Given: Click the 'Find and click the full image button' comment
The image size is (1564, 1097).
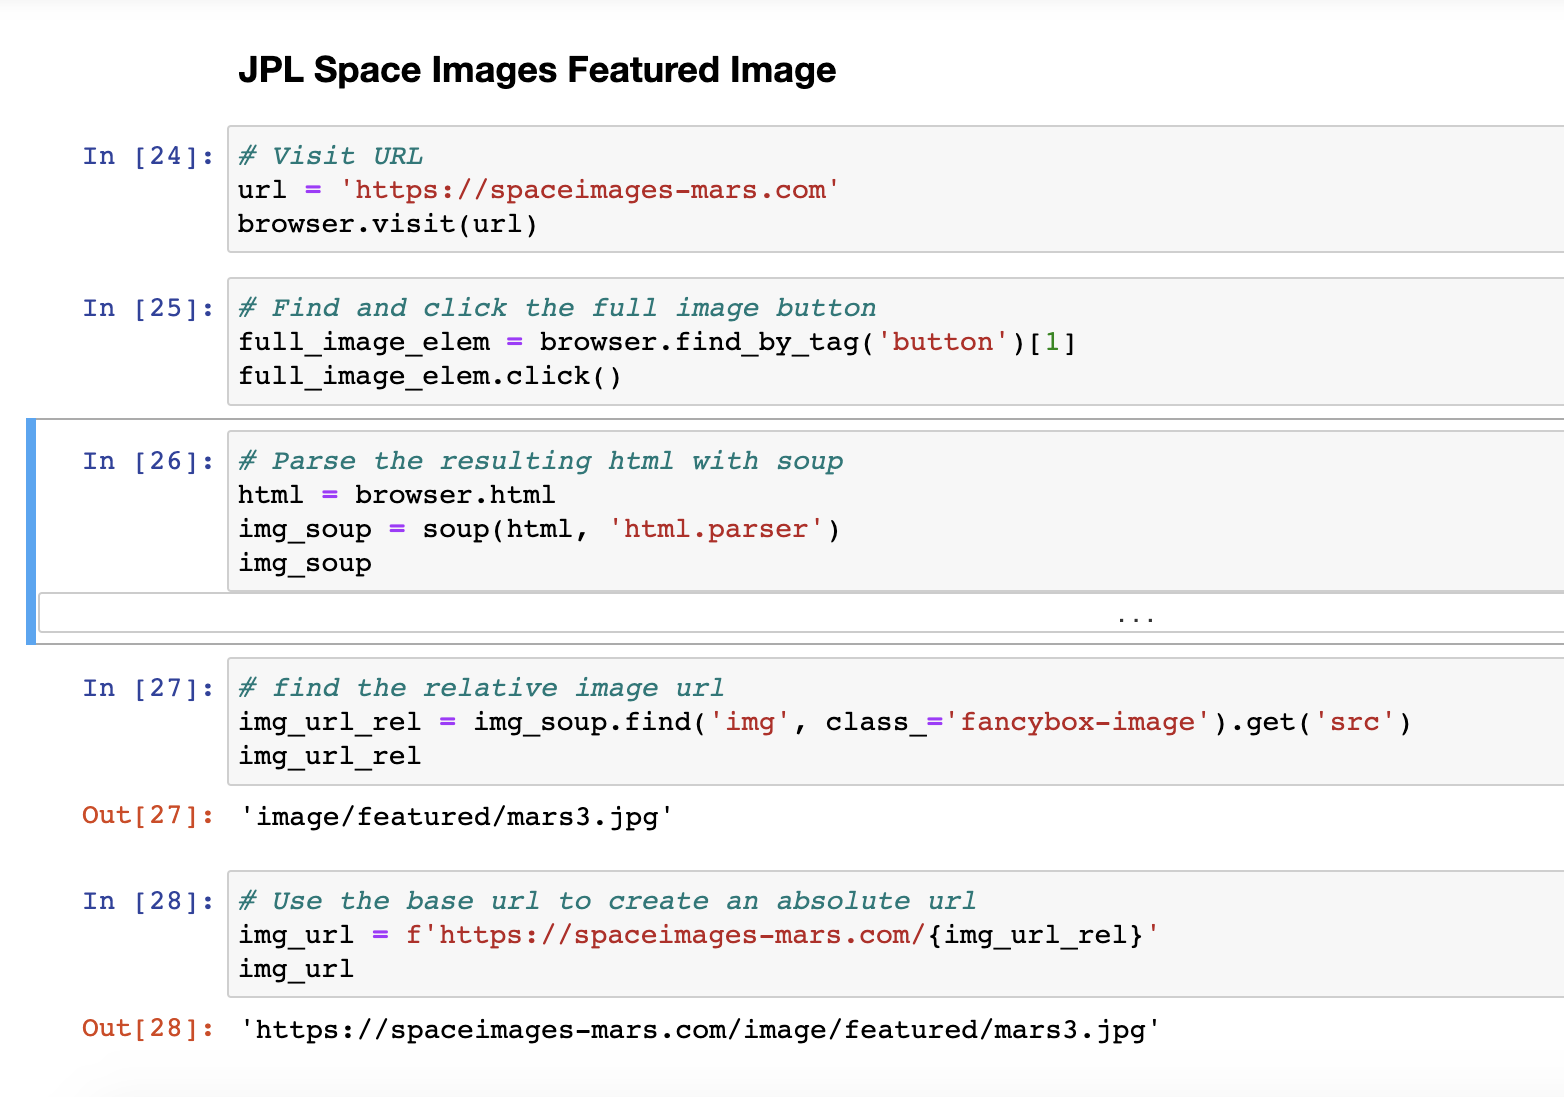Looking at the screenshot, I should coord(557,308).
